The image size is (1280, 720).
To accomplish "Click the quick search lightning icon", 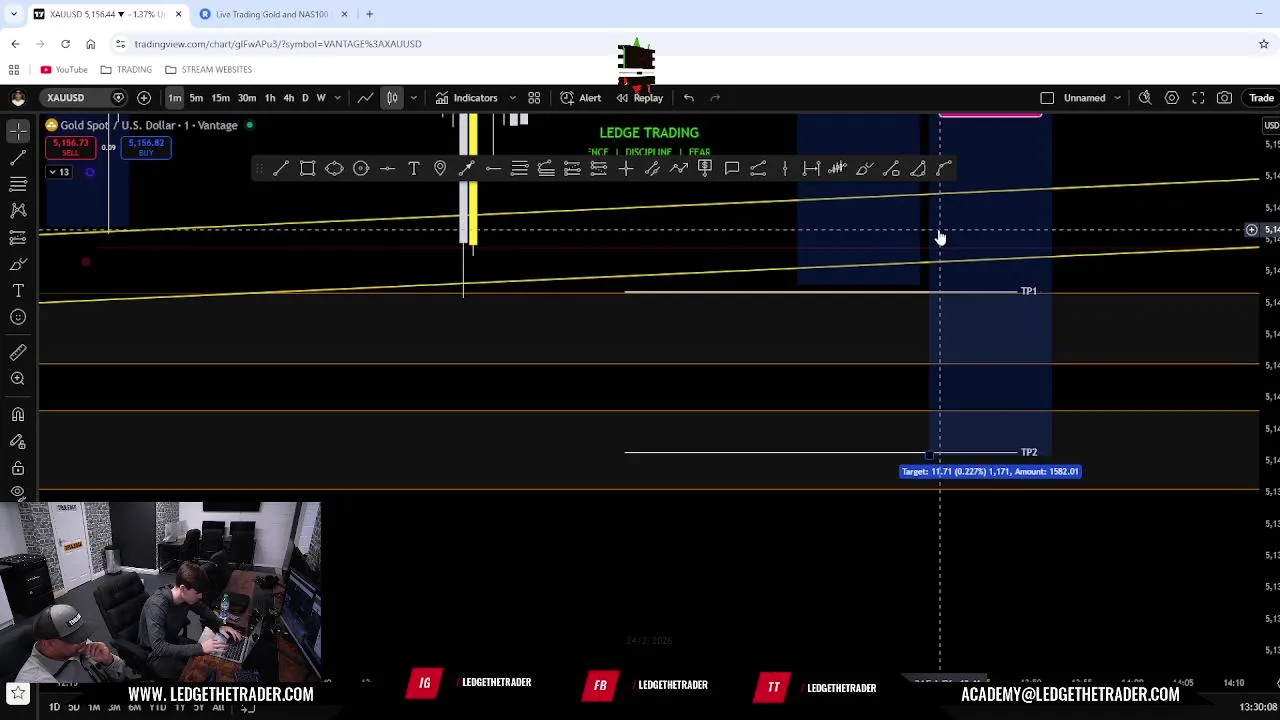I will tap(1145, 98).
